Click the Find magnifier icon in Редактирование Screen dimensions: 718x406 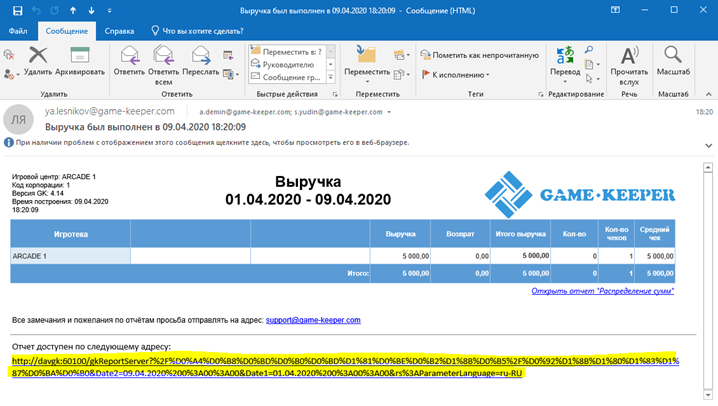tap(589, 49)
